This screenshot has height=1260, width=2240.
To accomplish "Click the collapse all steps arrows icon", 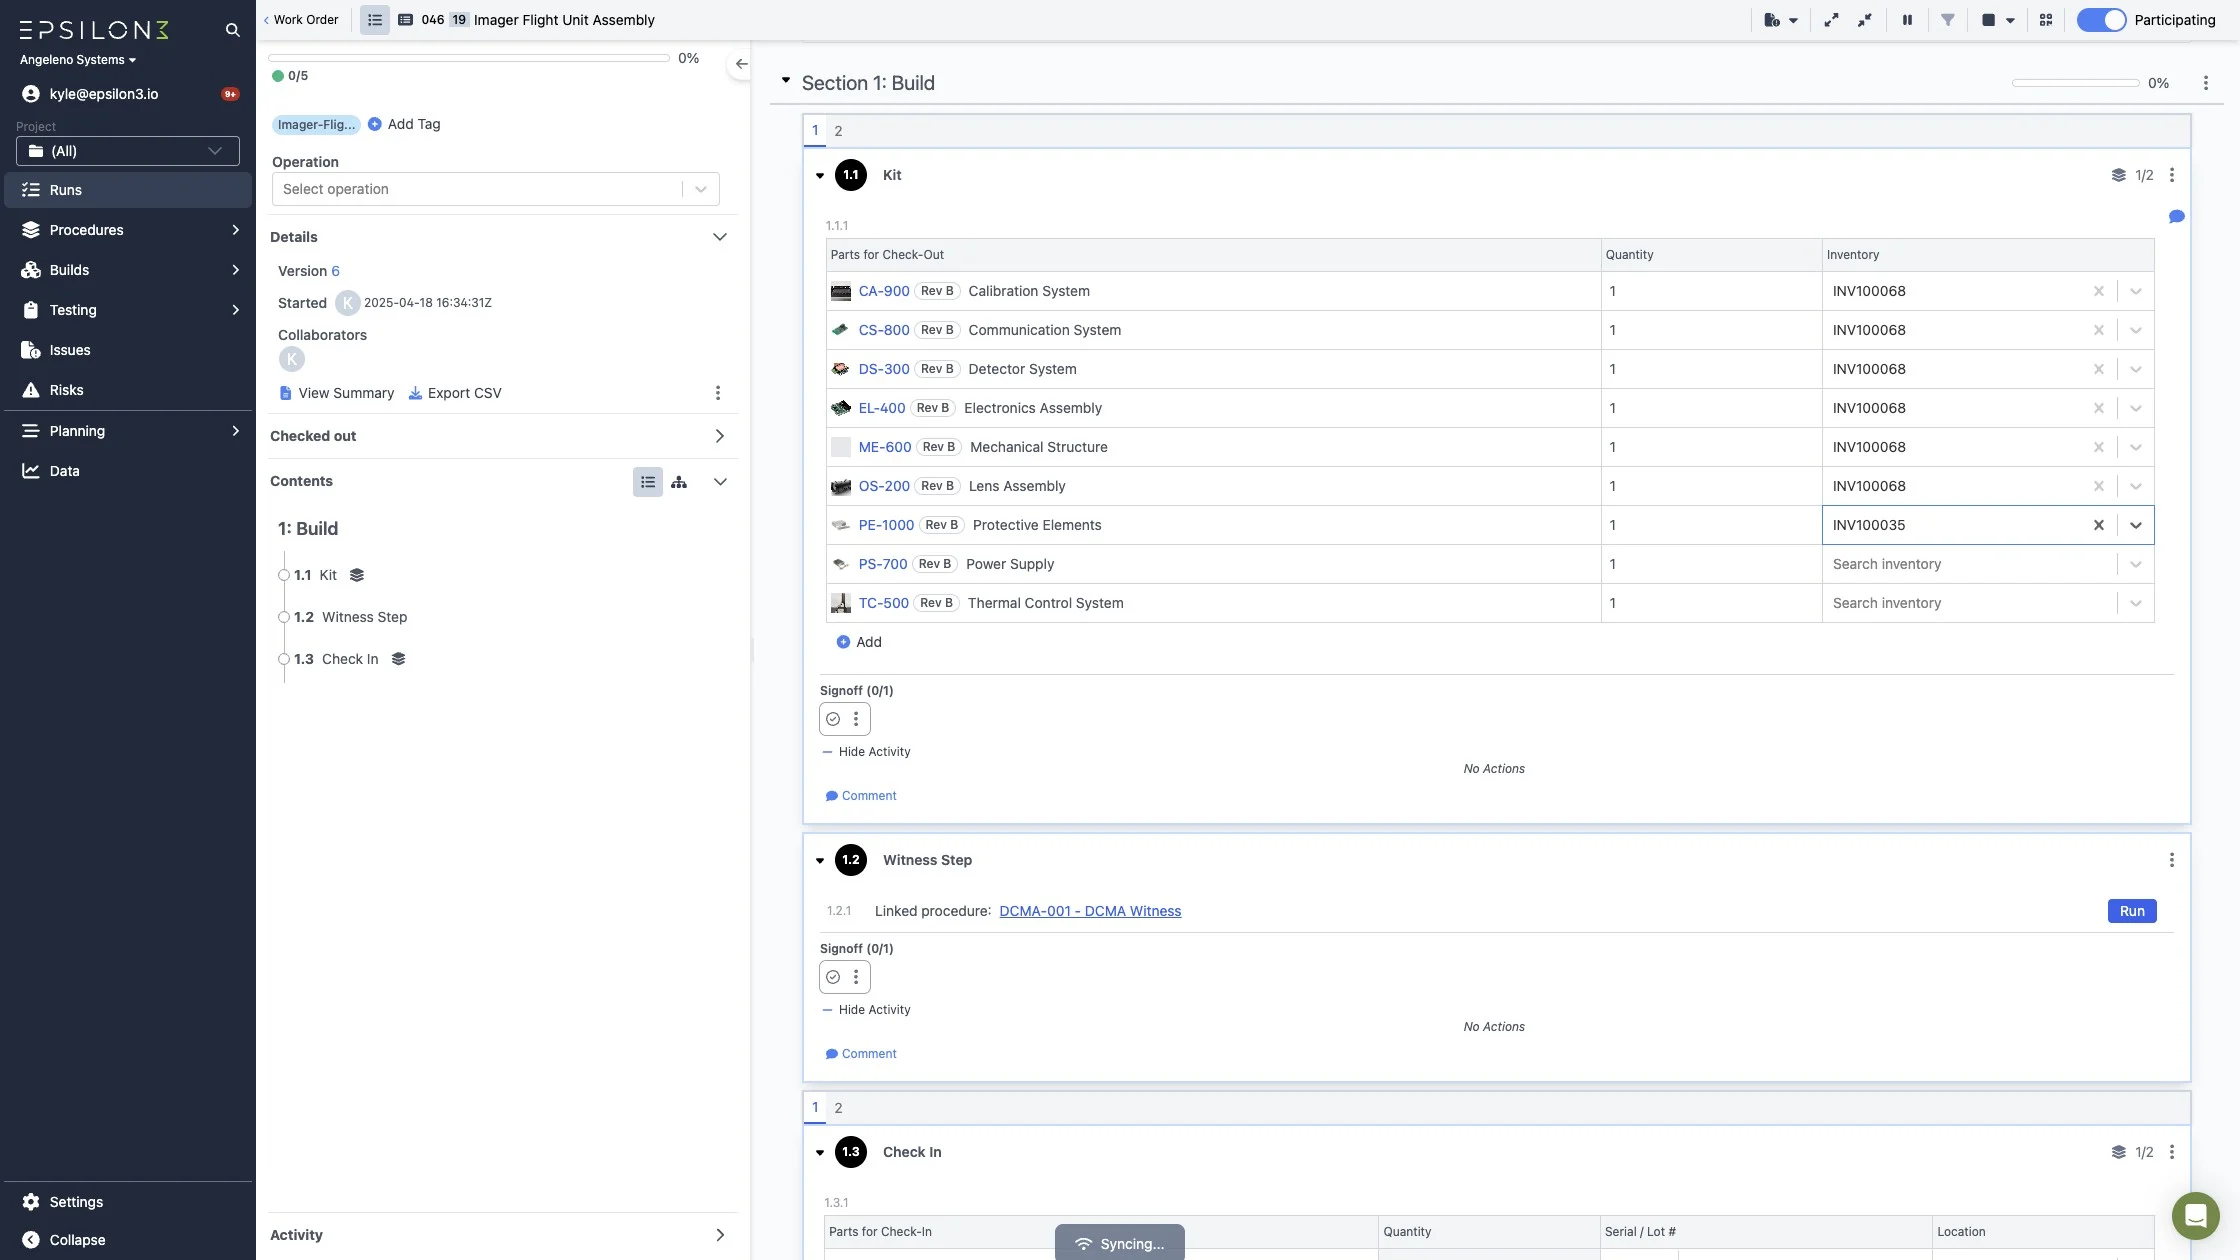I will pyautogui.click(x=1865, y=20).
